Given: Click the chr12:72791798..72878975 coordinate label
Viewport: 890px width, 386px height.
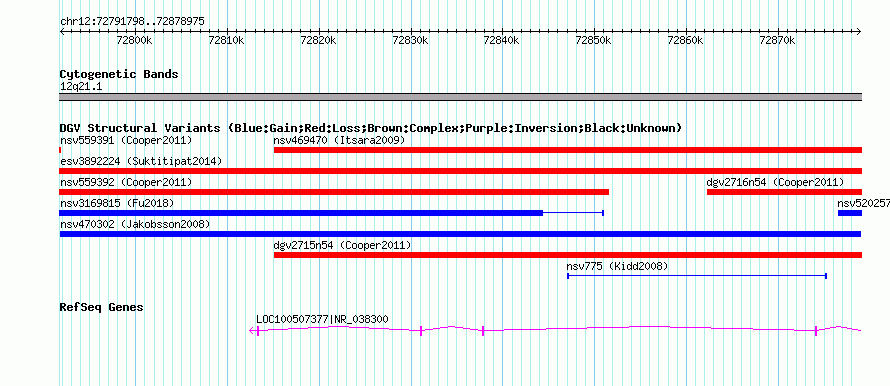Looking at the screenshot, I should click(x=132, y=22).
